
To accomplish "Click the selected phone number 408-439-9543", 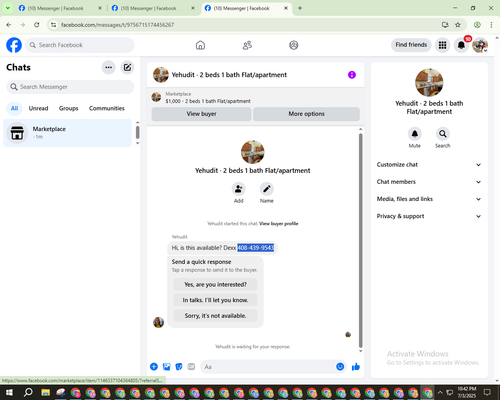I will click(x=256, y=248).
